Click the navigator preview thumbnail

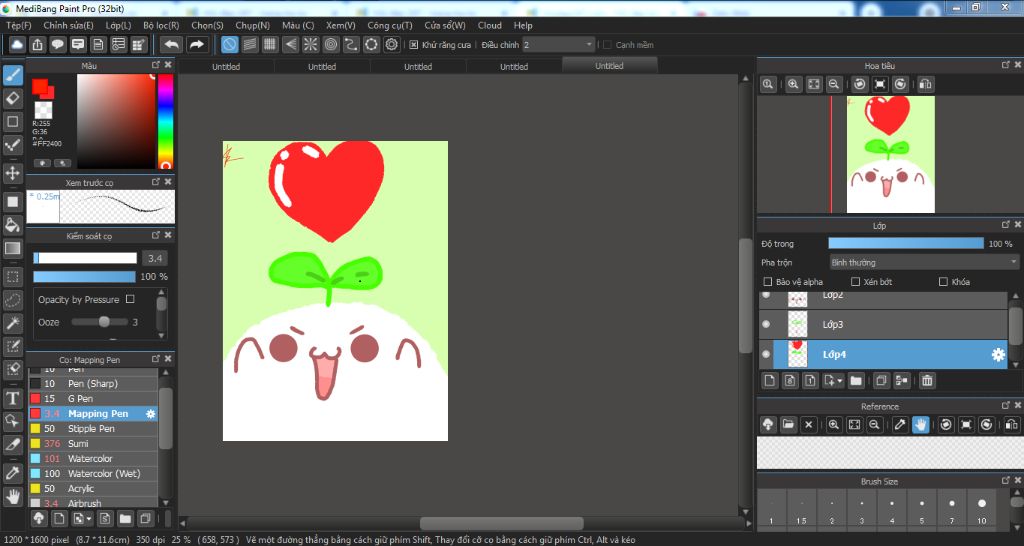[x=890, y=154]
